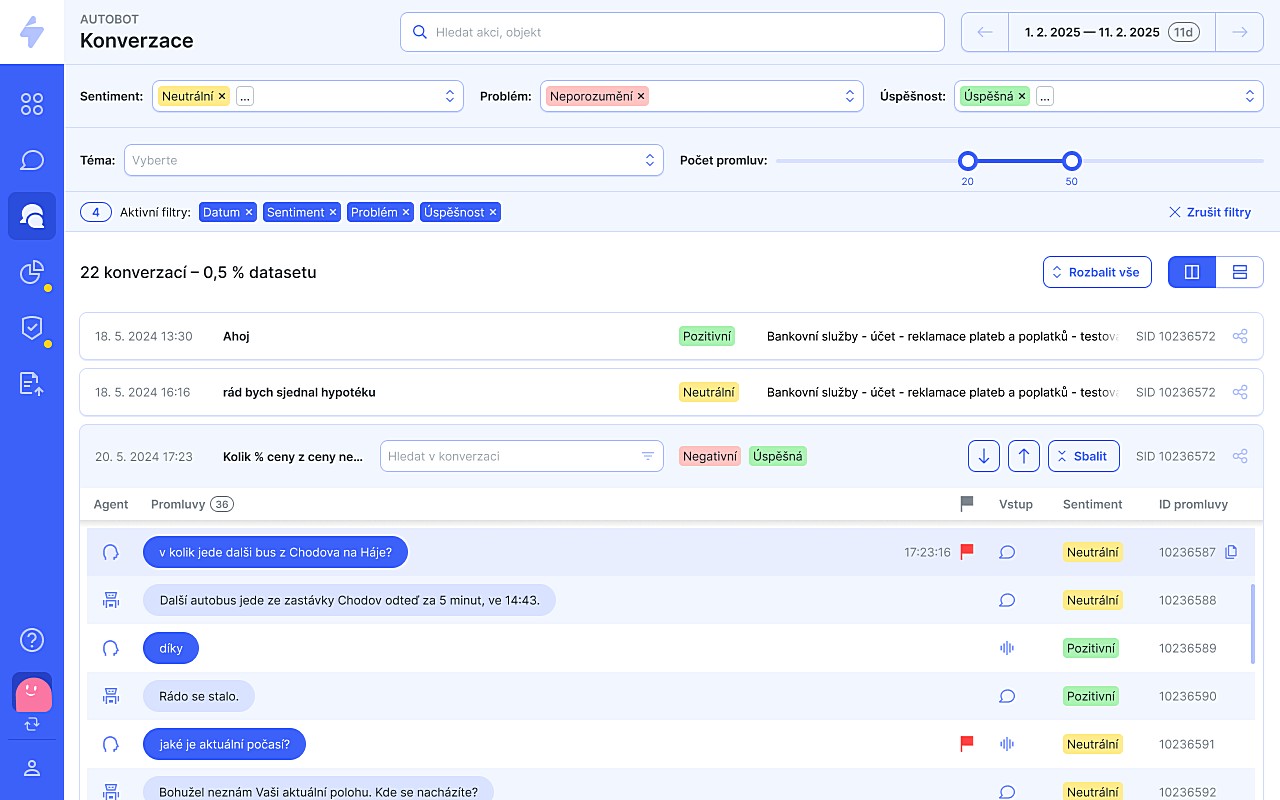Click red flag on Chodov bus utterance
Image resolution: width=1280 pixels, height=800 pixels.
967,551
